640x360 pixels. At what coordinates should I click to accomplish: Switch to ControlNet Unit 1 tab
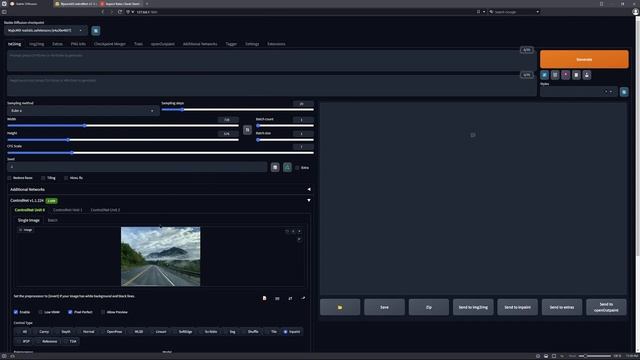[68, 210]
